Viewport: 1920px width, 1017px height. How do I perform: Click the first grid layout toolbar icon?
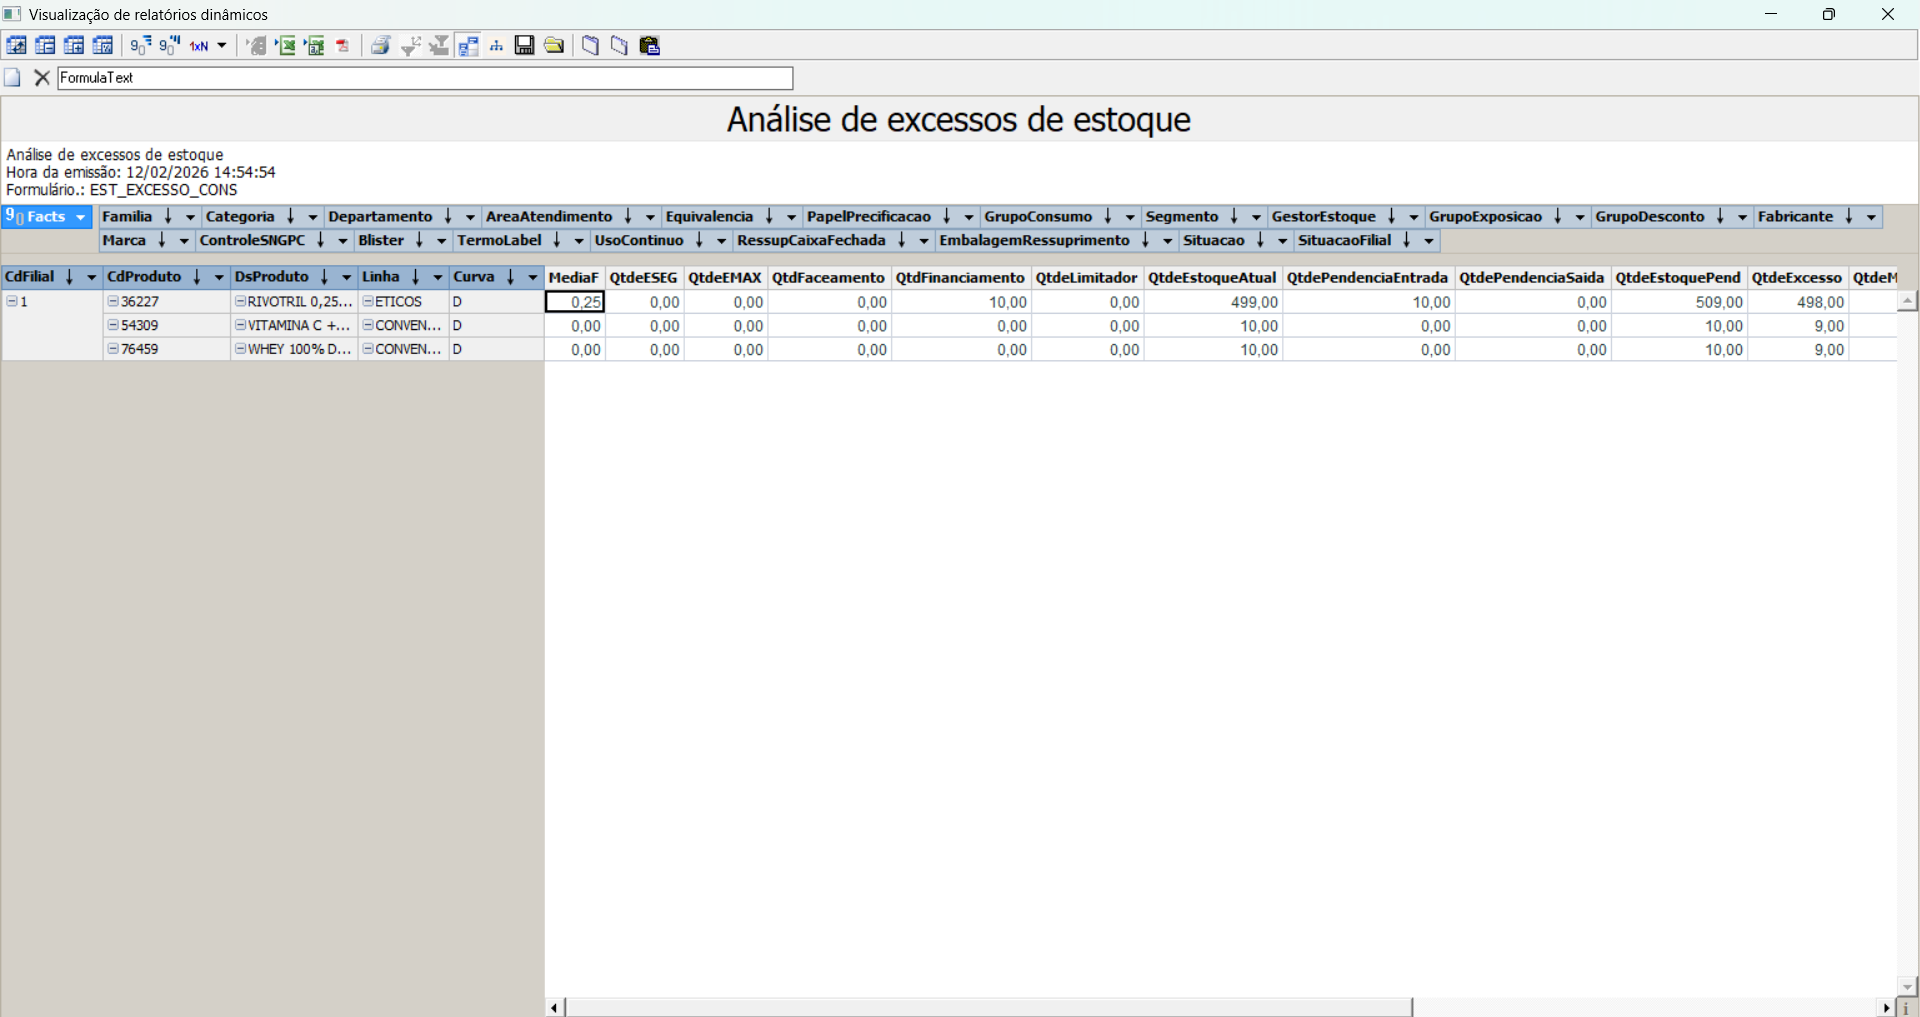point(16,45)
